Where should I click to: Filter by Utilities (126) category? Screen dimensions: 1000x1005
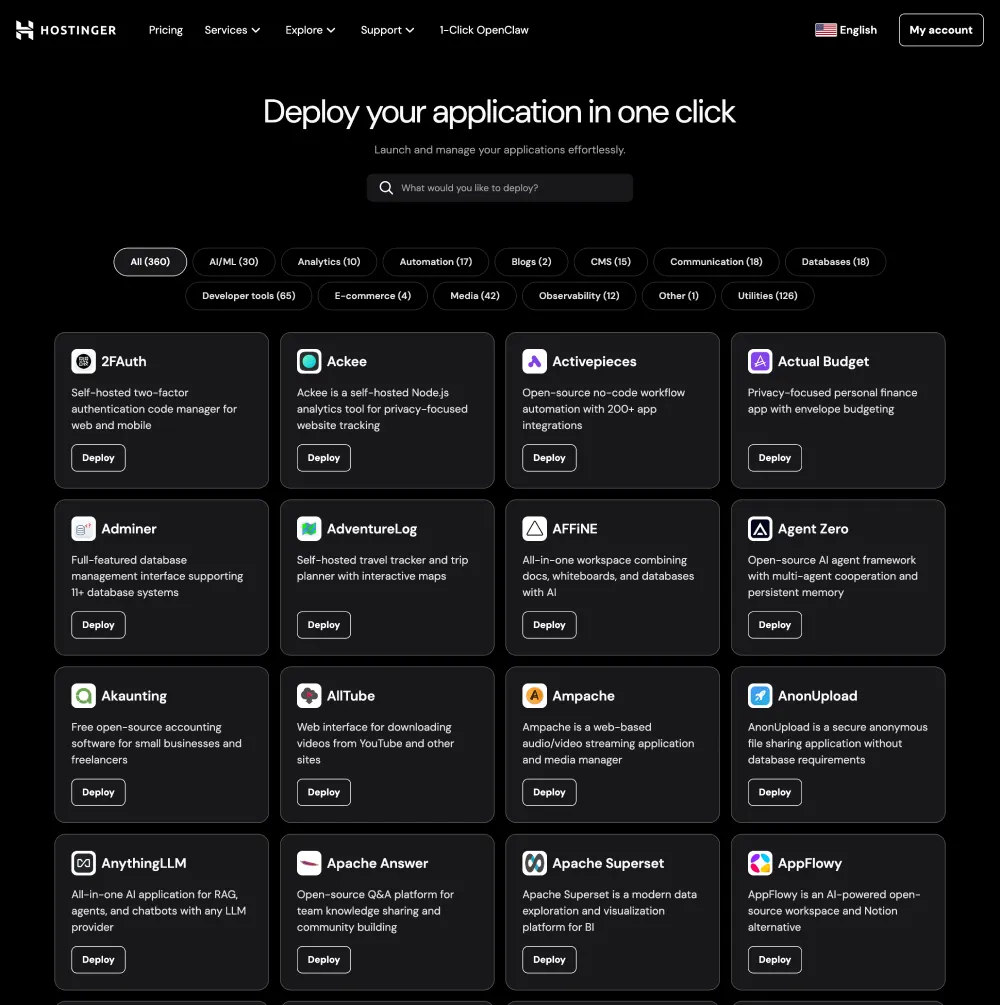pyautogui.click(x=767, y=295)
